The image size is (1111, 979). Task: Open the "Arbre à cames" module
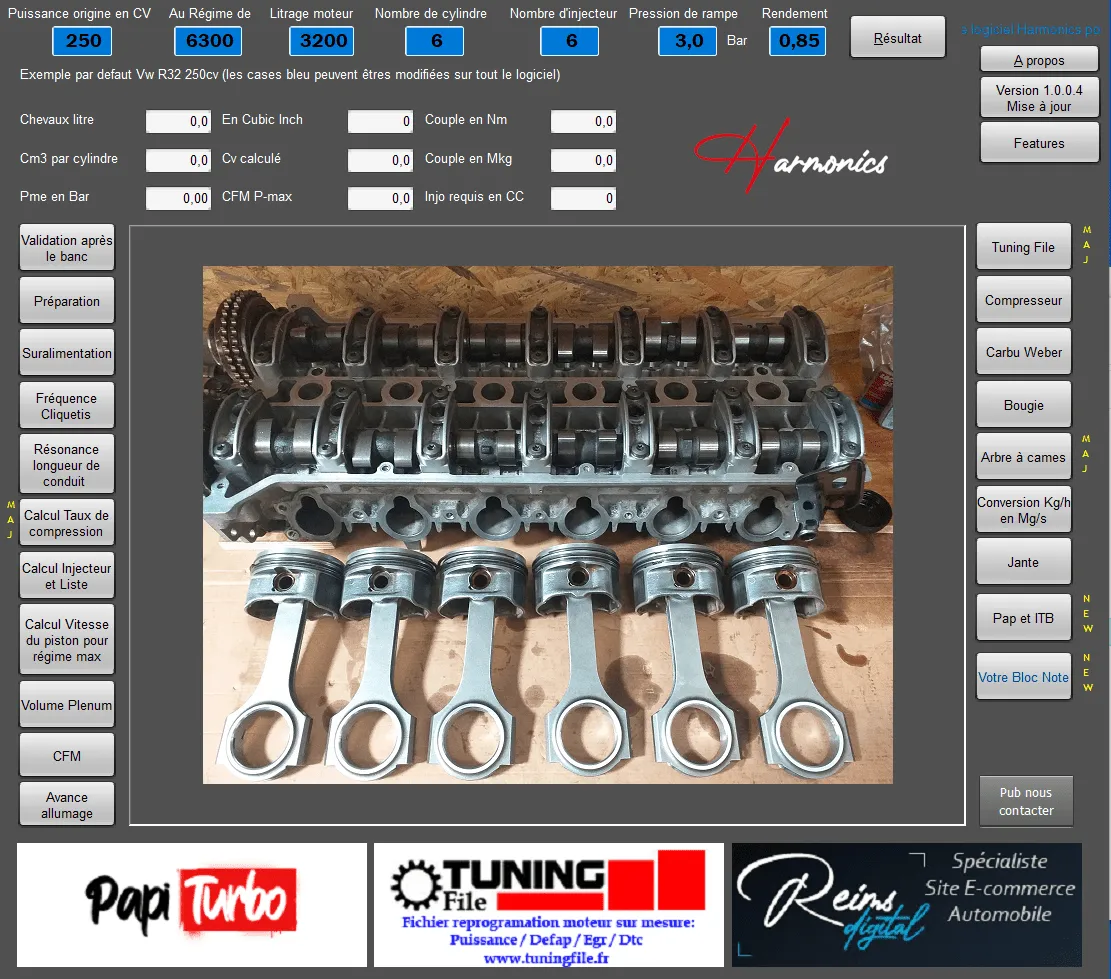(1023, 456)
